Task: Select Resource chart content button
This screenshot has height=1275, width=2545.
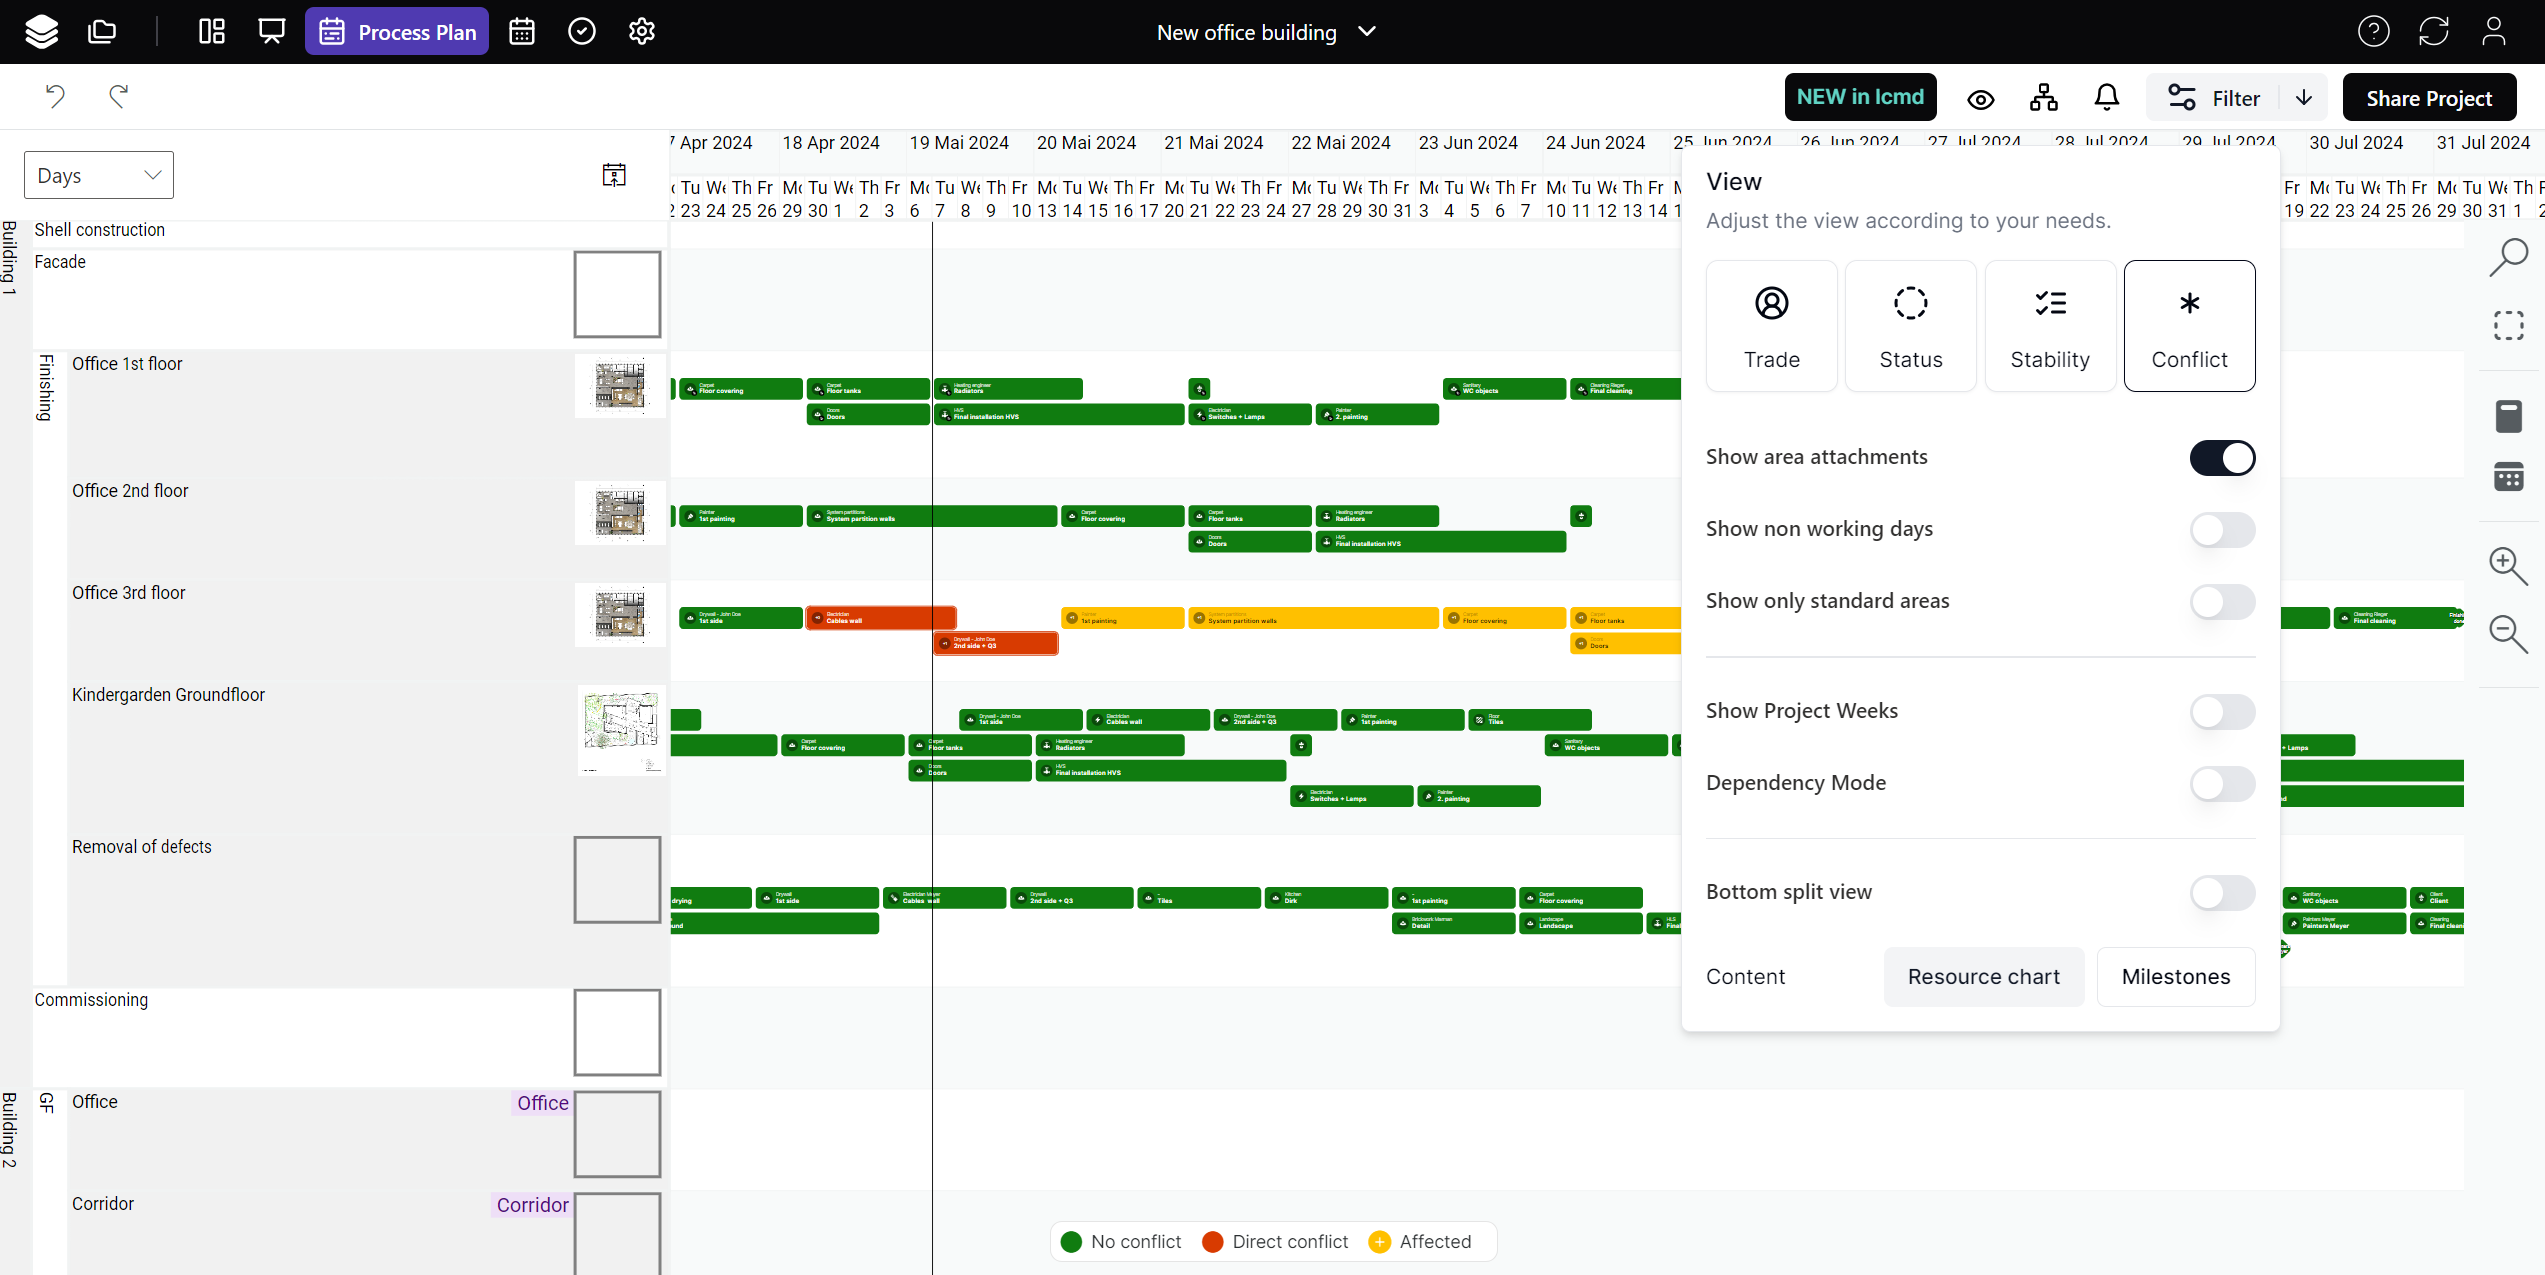Action: click(x=1983, y=977)
